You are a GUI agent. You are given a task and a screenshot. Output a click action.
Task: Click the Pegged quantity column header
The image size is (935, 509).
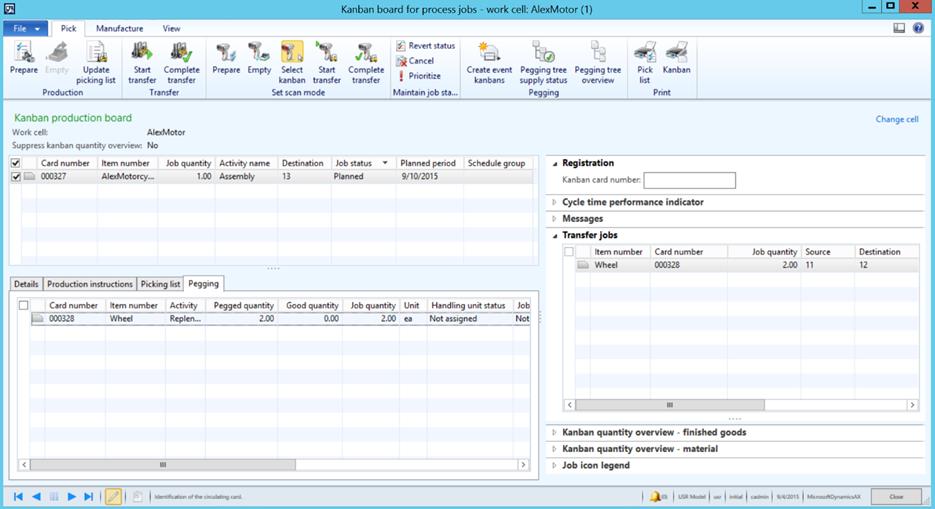(242, 305)
